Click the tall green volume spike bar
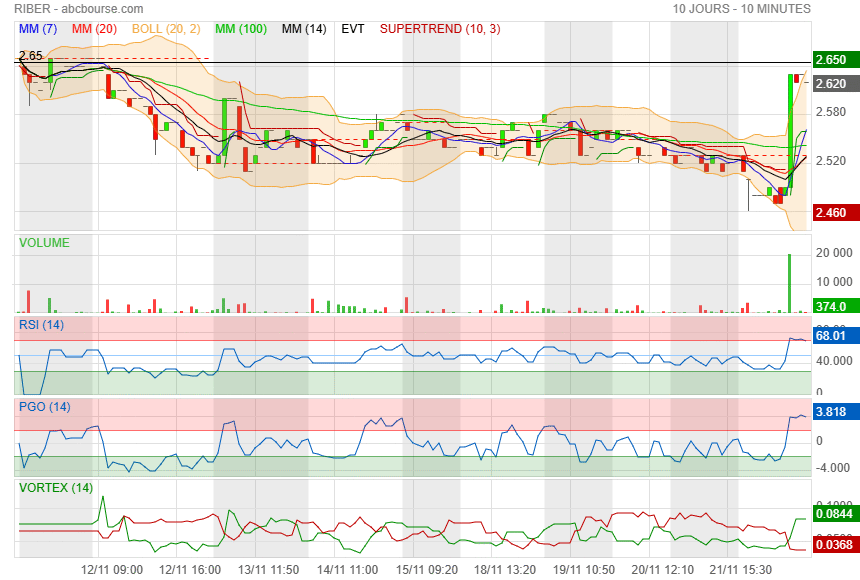 [x=789, y=283]
